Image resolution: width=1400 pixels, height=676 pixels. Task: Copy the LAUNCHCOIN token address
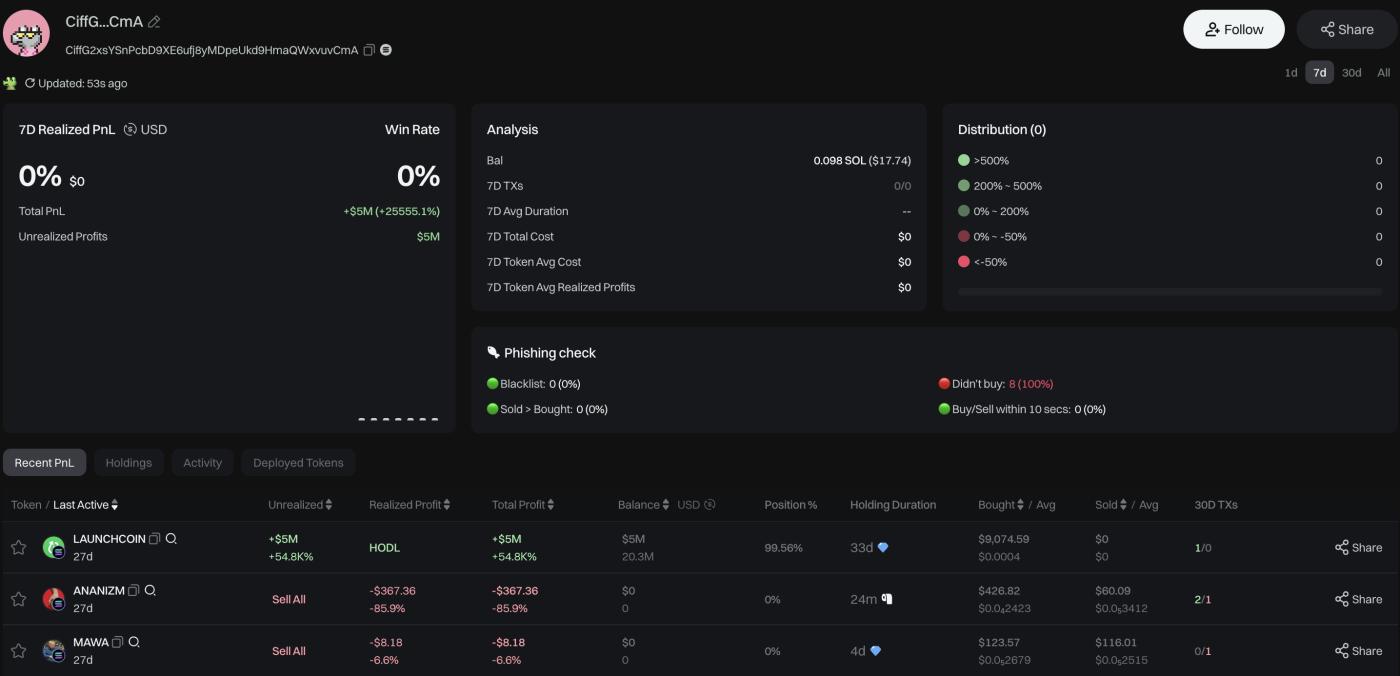[154, 539]
